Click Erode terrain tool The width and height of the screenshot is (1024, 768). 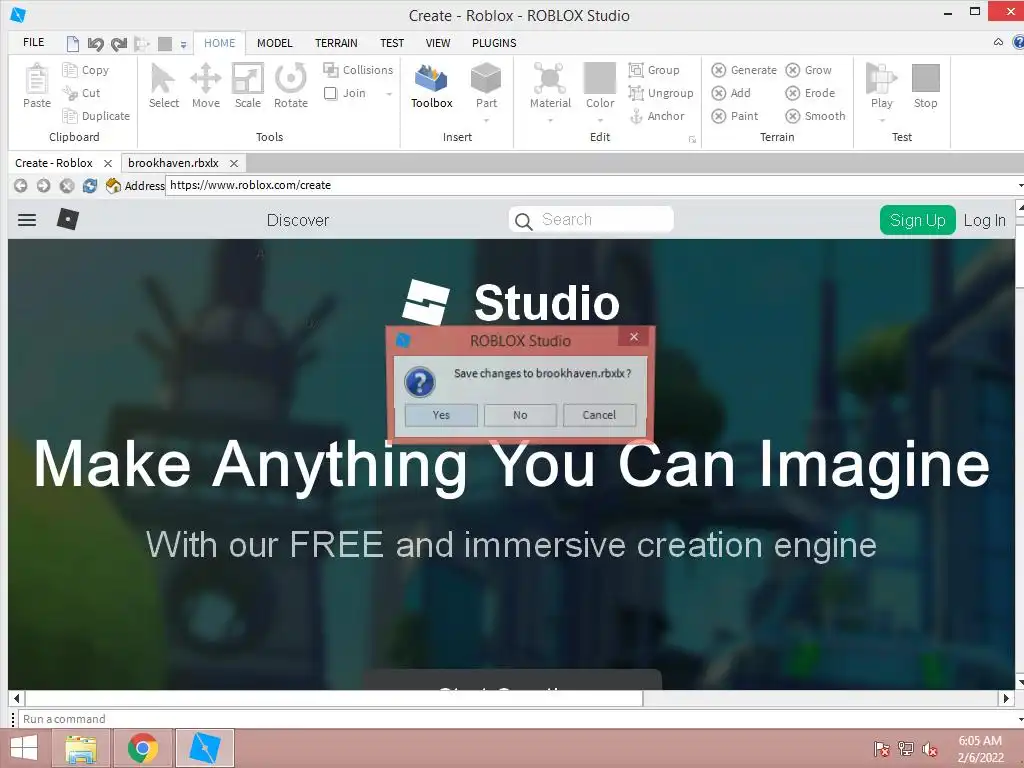[x=810, y=93]
